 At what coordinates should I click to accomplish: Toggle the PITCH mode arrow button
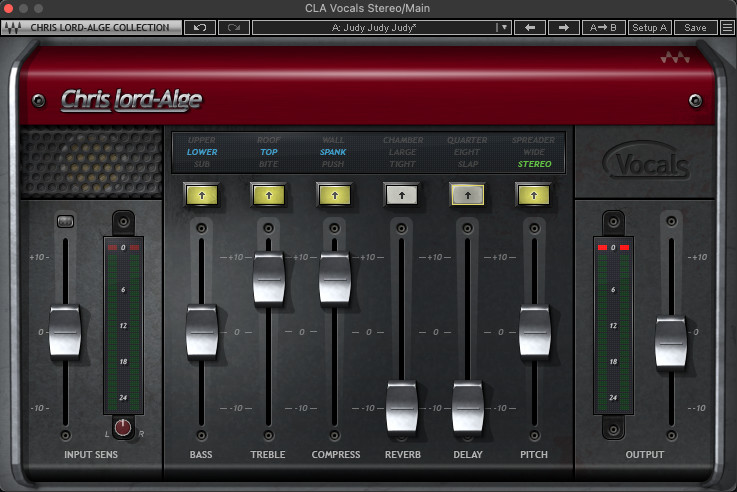(534, 195)
